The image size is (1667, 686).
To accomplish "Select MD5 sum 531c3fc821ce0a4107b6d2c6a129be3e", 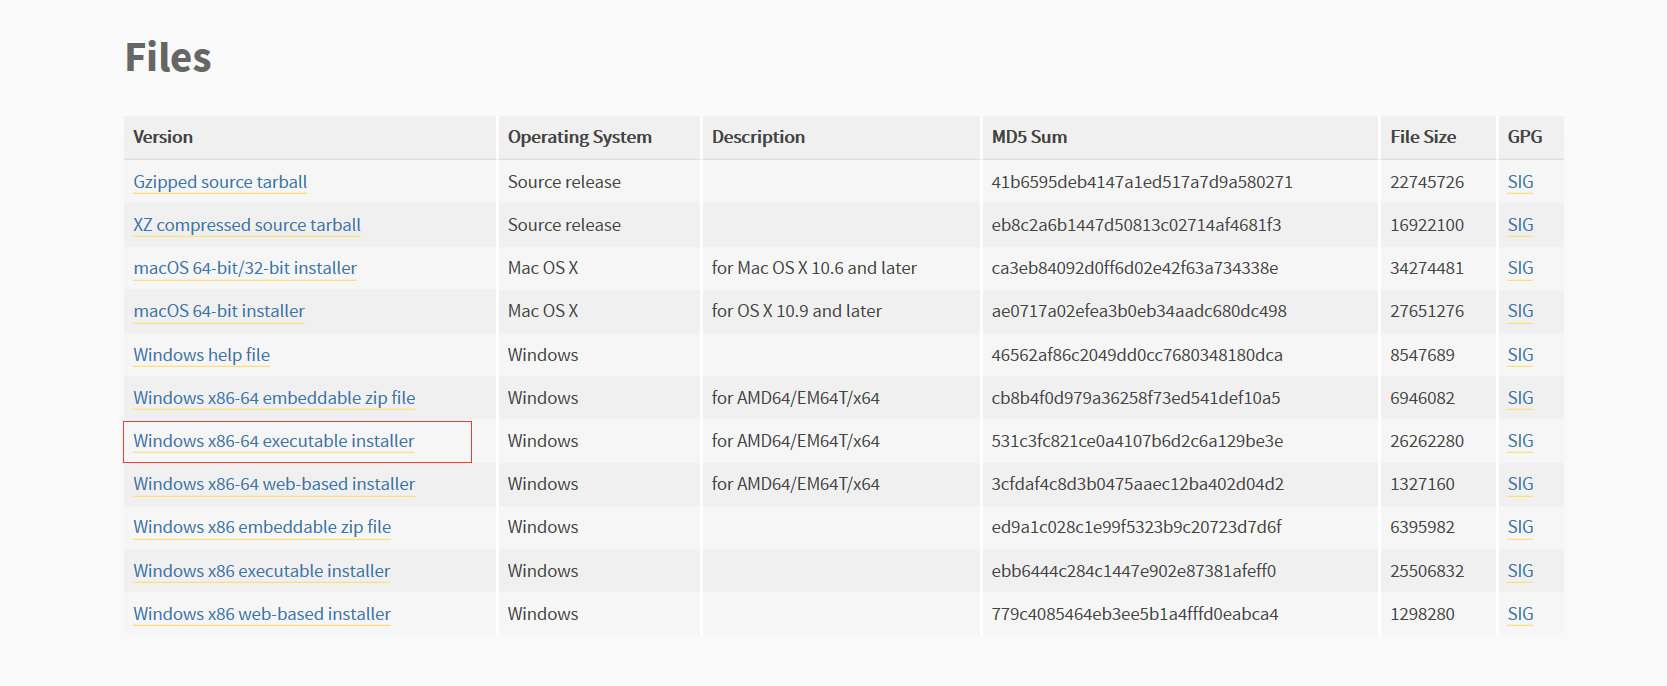I will click(1137, 441).
